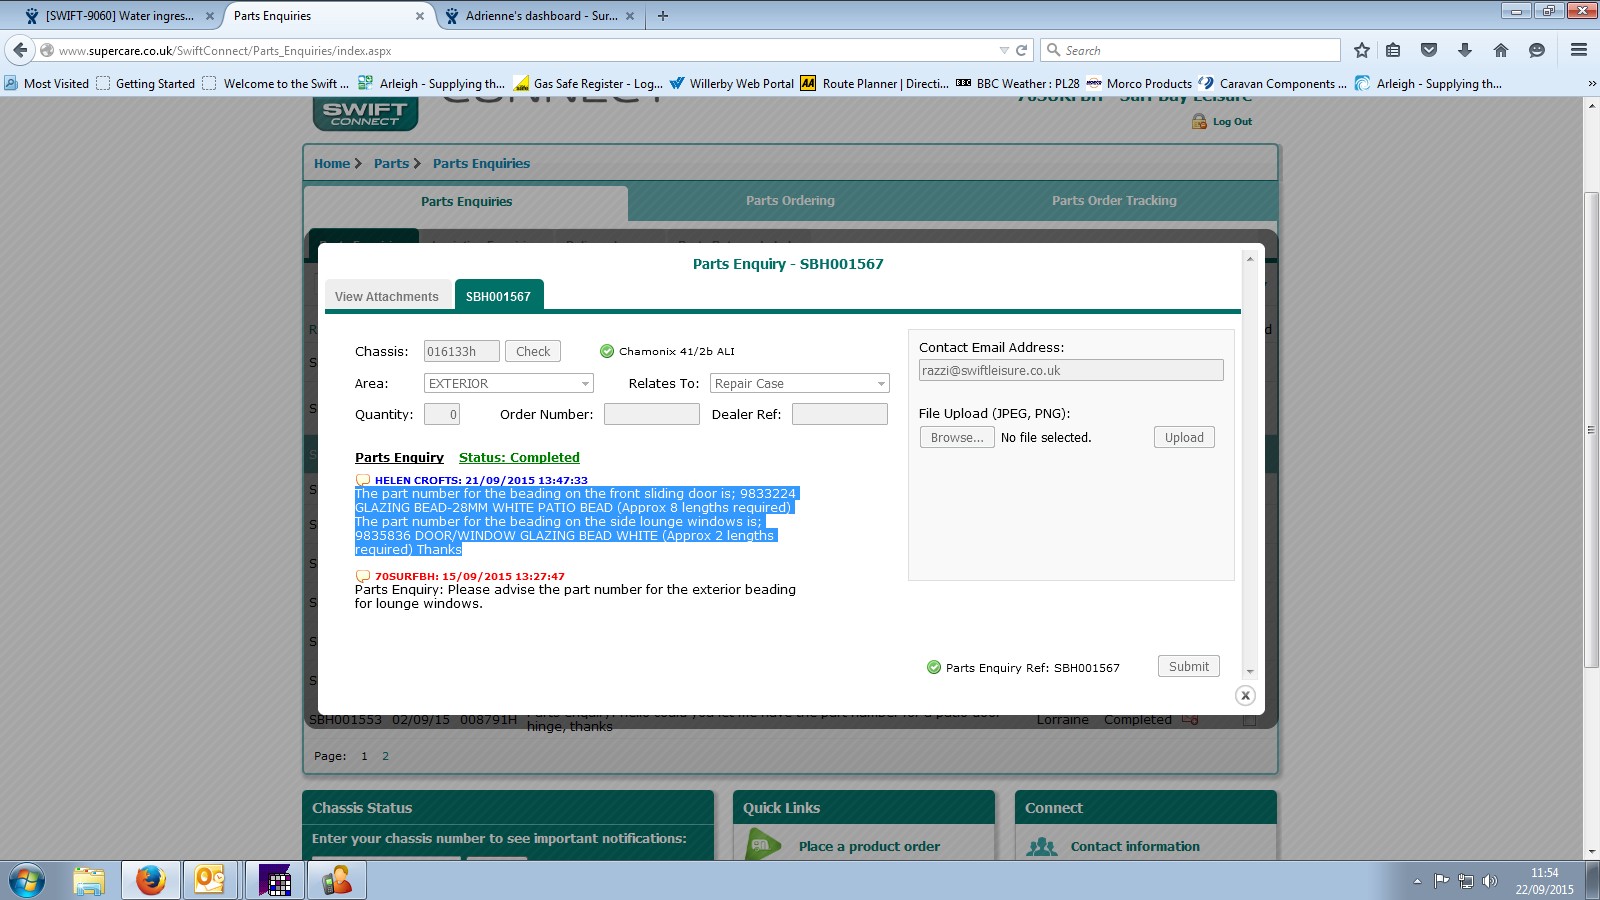Submit the parts enquiry
Viewport: 1600px width, 900px height.
(x=1189, y=666)
